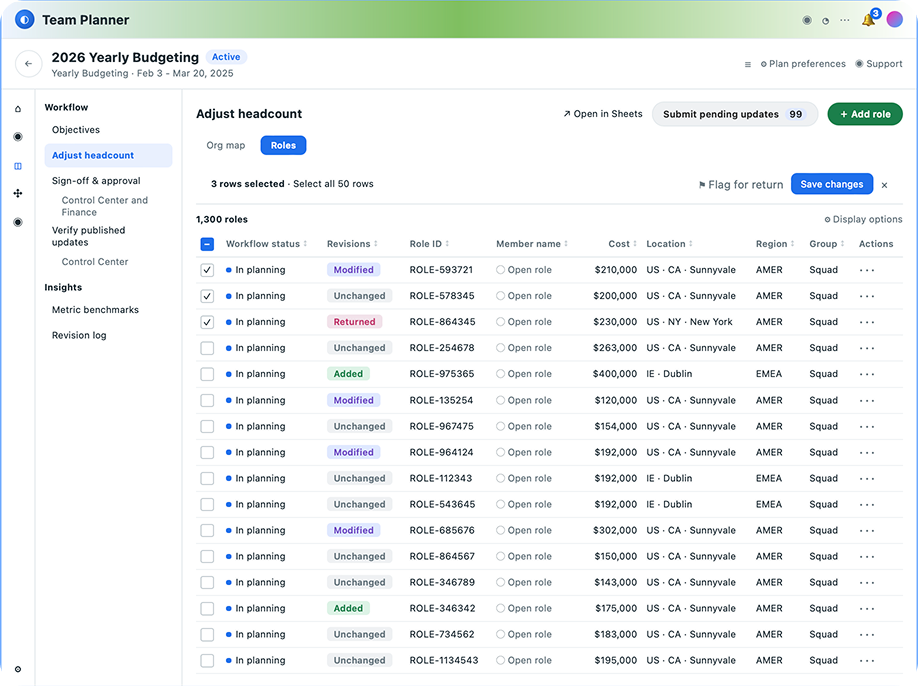Viewport: 918px width, 686px height.
Task: Open actions menu for ROLE-964124
Action: point(867,452)
